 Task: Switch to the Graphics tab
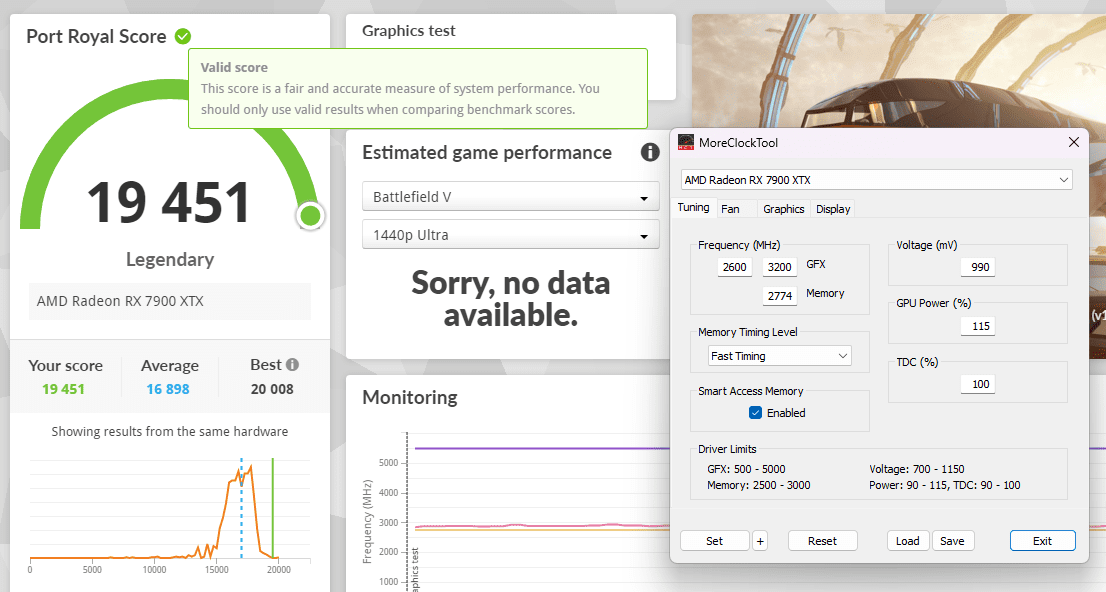coord(784,209)
